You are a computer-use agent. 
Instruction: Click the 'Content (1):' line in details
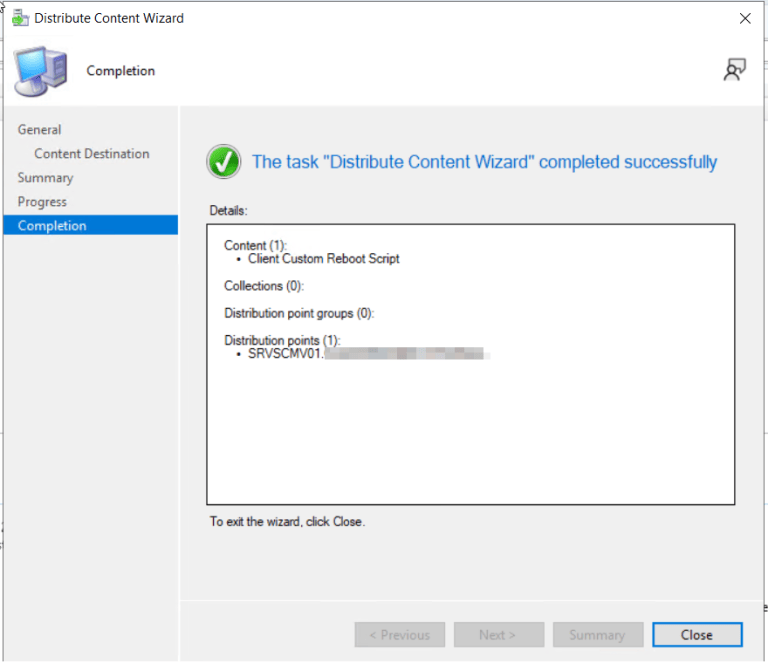(x=255, y=245)
